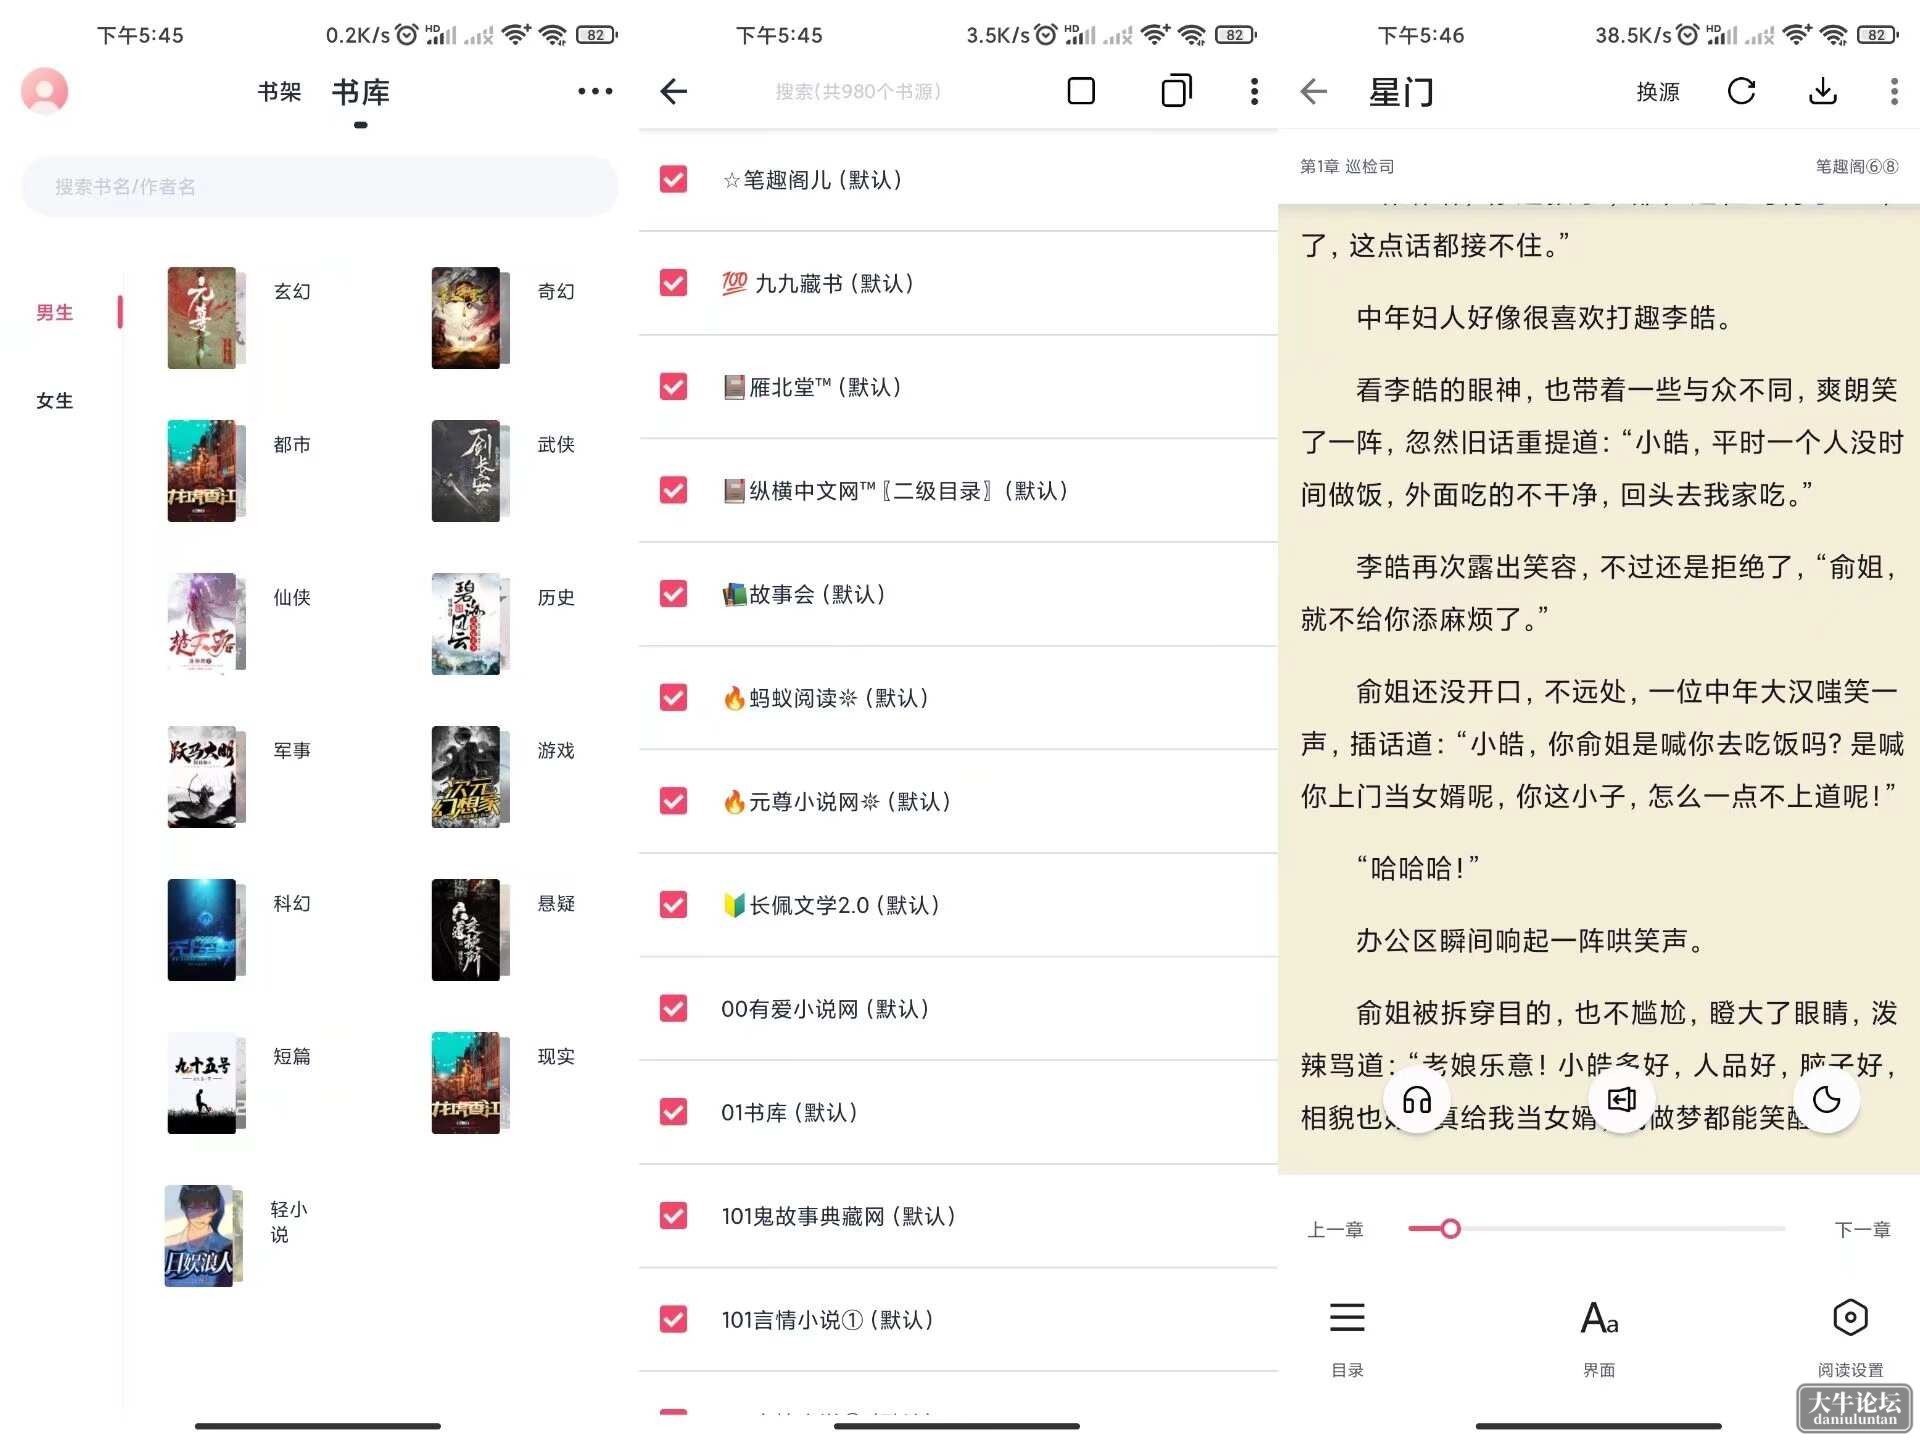Open vertical dots menu in book source screen
Image resolution: width=1920 pixels, height=1440 pixels.
pyautogui.click(x=1254, y=91)
